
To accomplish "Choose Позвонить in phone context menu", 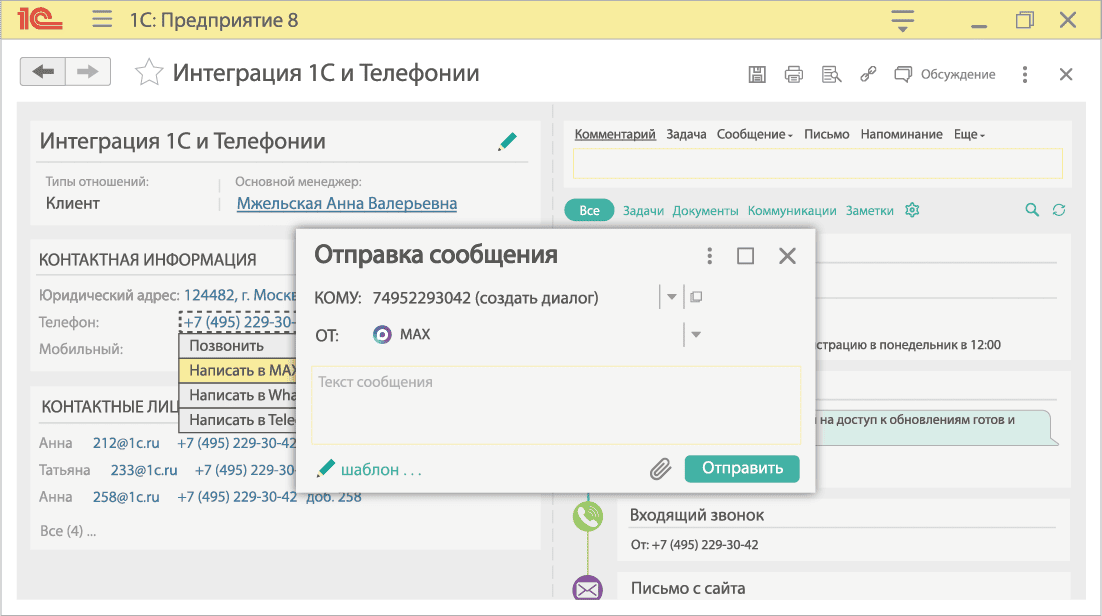I will [x=238, y=346].
